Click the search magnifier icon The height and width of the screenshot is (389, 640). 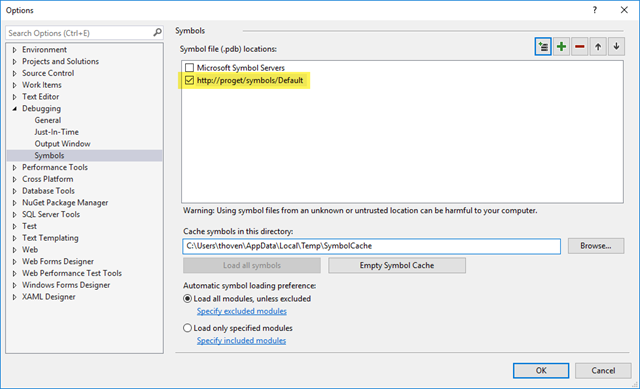(157, 32)
